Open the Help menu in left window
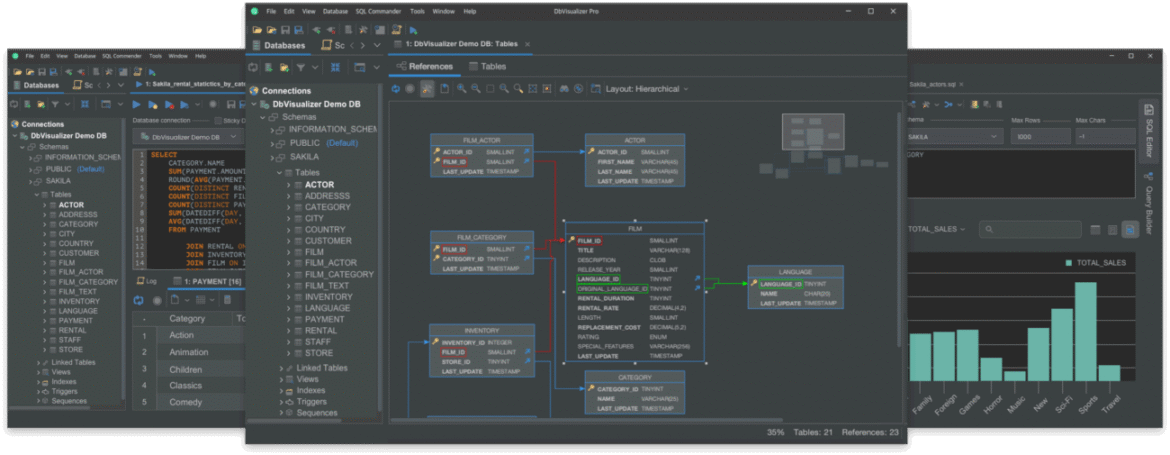This screenshot has height=455, width=1170. tap(201, 56)
